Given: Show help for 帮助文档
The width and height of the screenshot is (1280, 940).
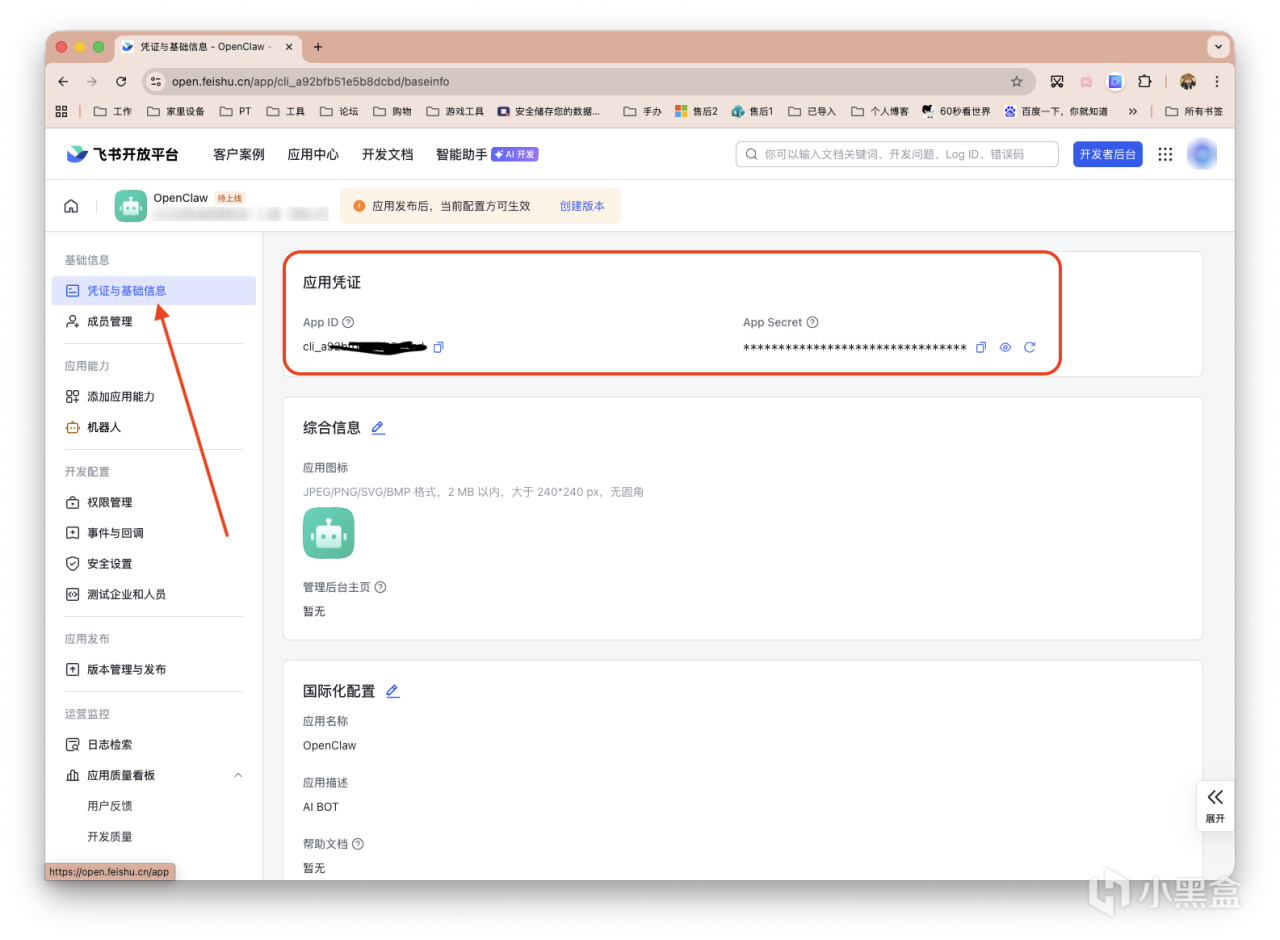Looking at the screenshot, I should [x=357, y=843].
